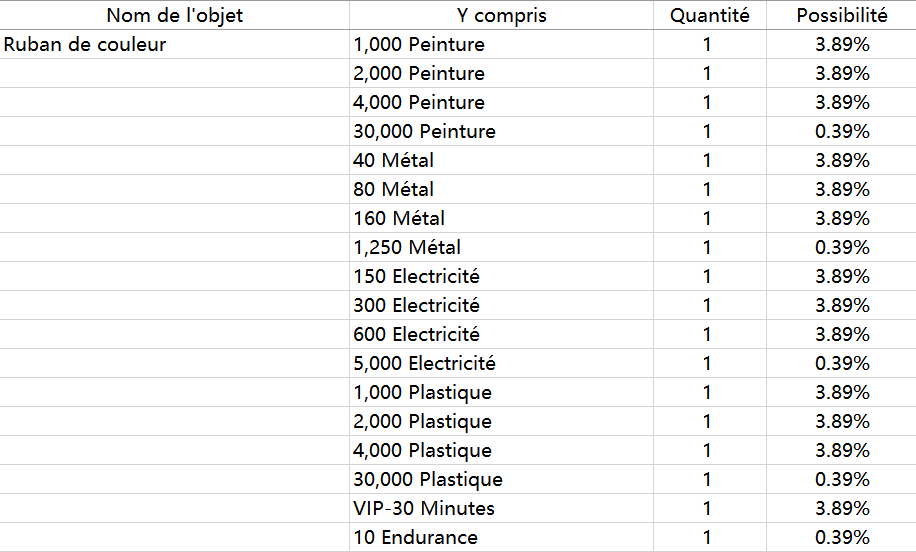Click the '5,000 Electricité' cell
Image resolution: width=916 pixels, height=552 pixels.
click(x=501, y=363)
